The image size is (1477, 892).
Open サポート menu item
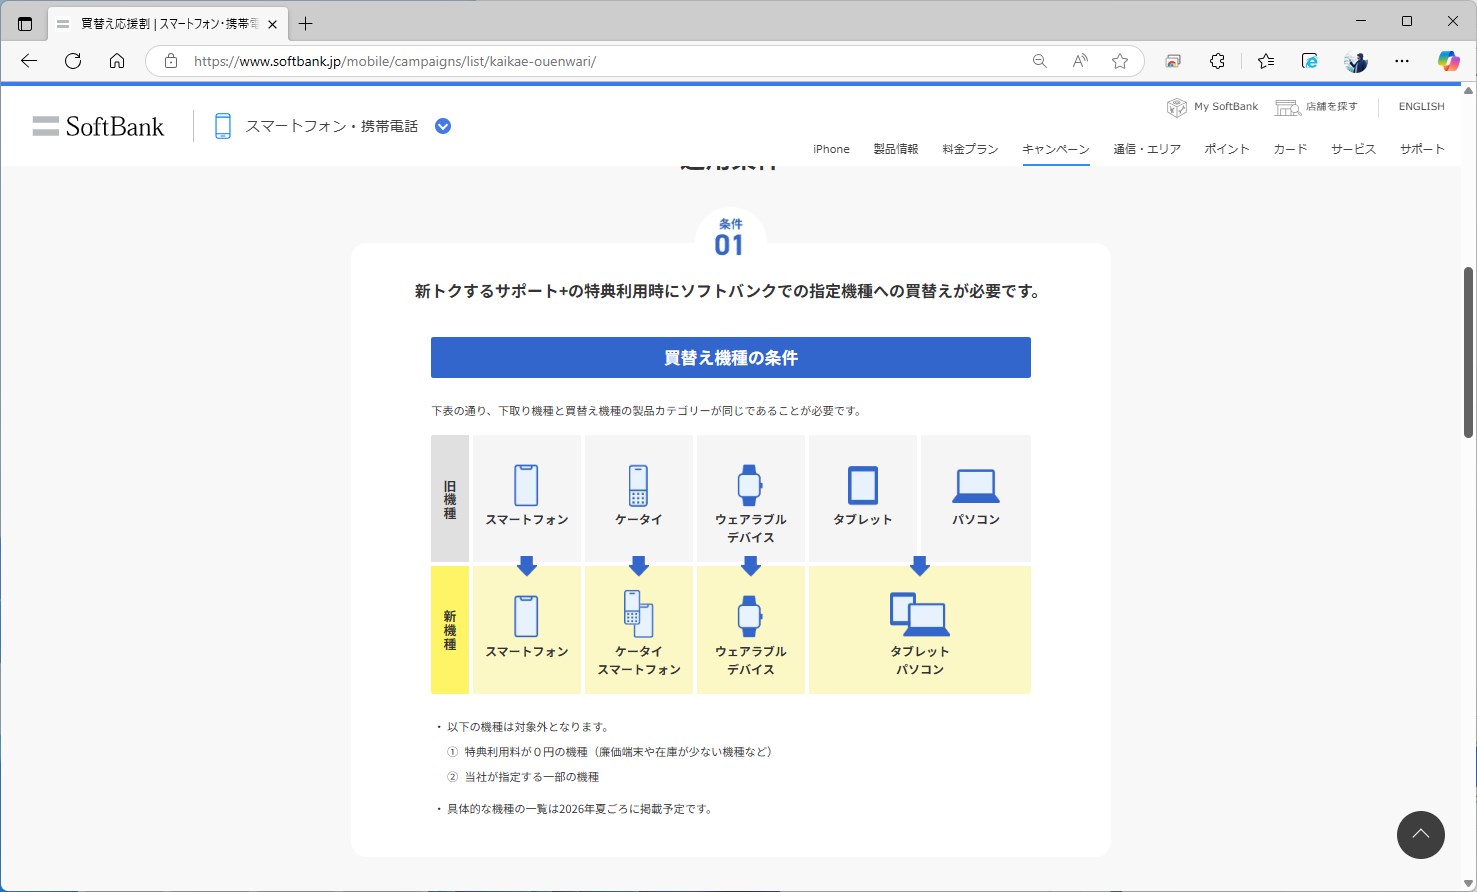coord(1422,149)
